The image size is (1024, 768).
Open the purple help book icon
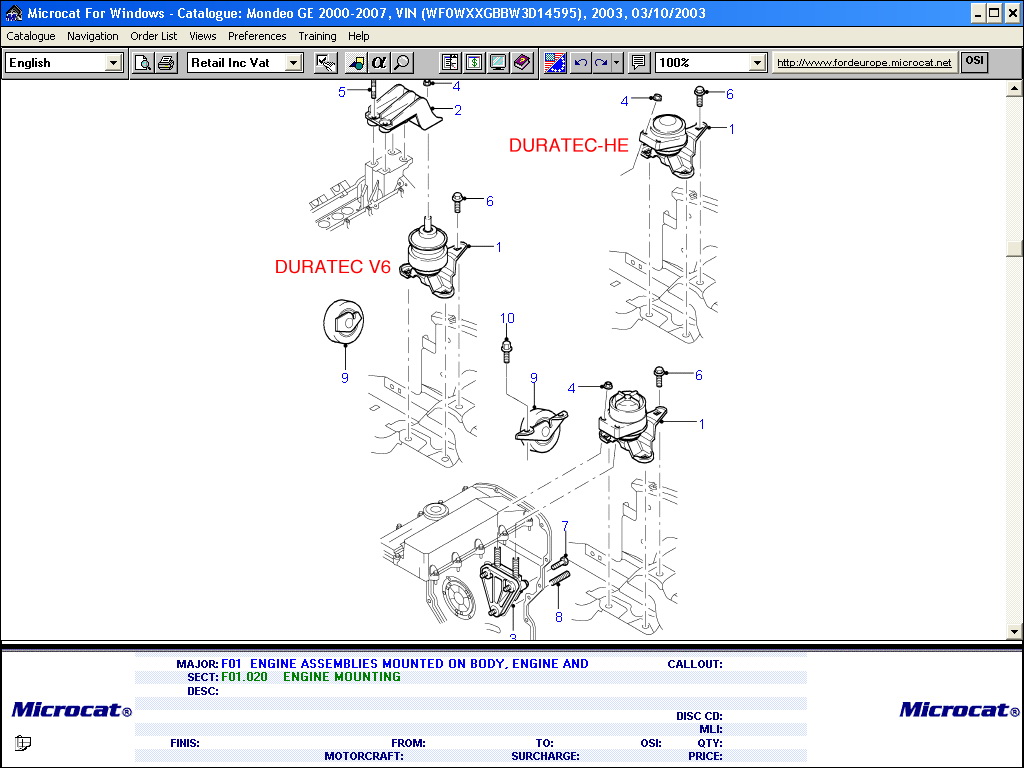click(x=521, y=63)
